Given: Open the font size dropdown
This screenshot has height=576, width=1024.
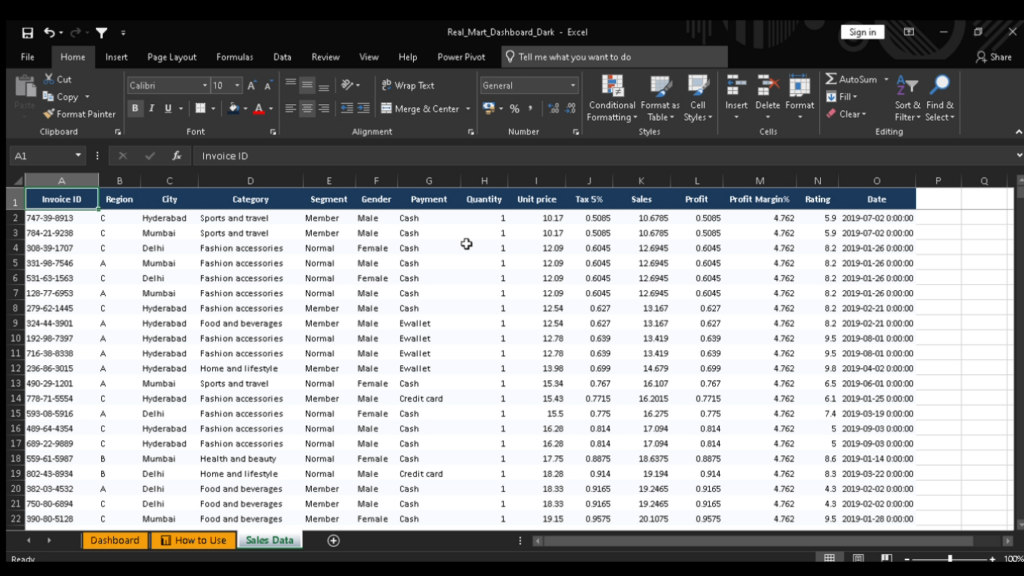Looking at the screenshot, I should point(237,86).
